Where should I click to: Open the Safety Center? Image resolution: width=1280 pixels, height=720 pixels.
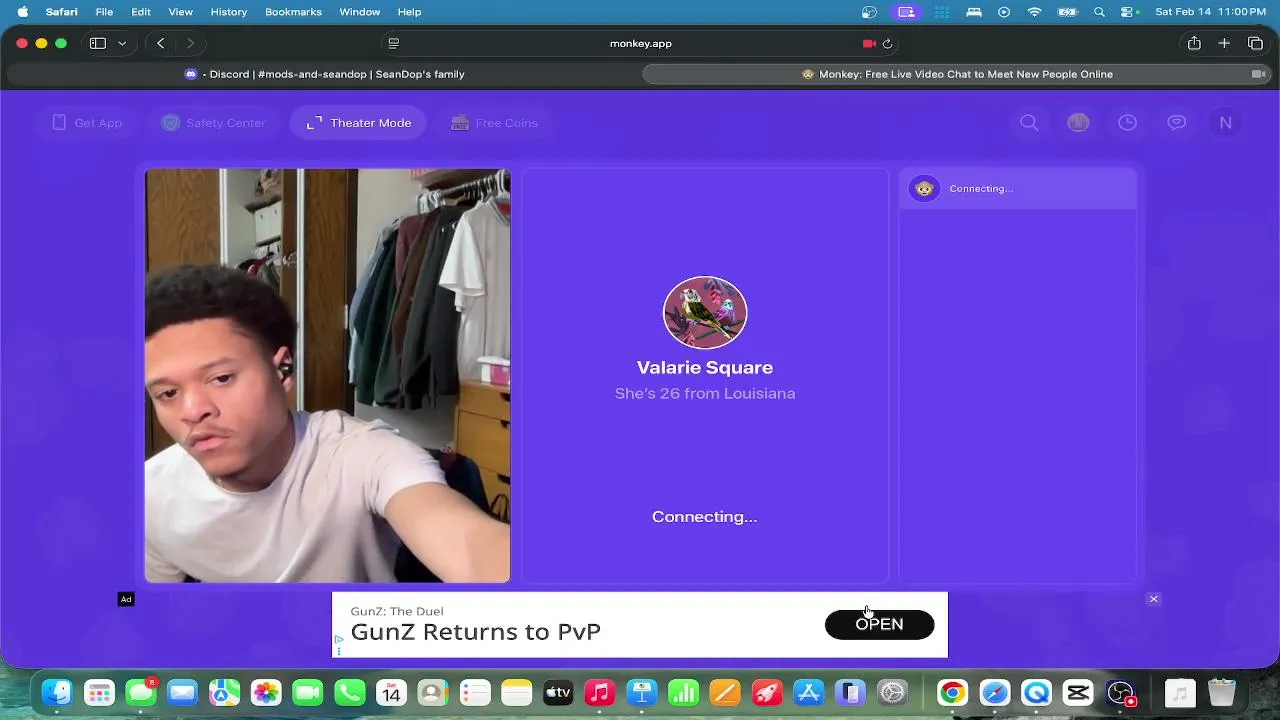click(x=214, y=123)
